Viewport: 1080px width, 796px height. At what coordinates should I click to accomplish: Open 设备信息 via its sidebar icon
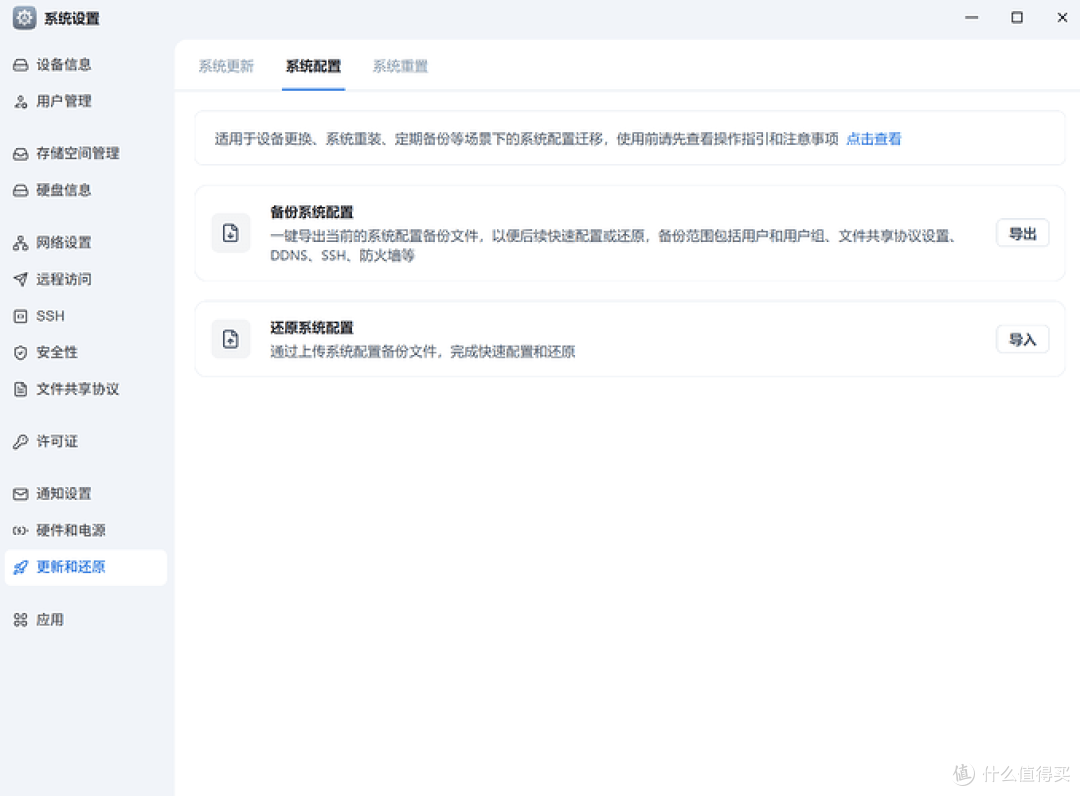(20, 64)
